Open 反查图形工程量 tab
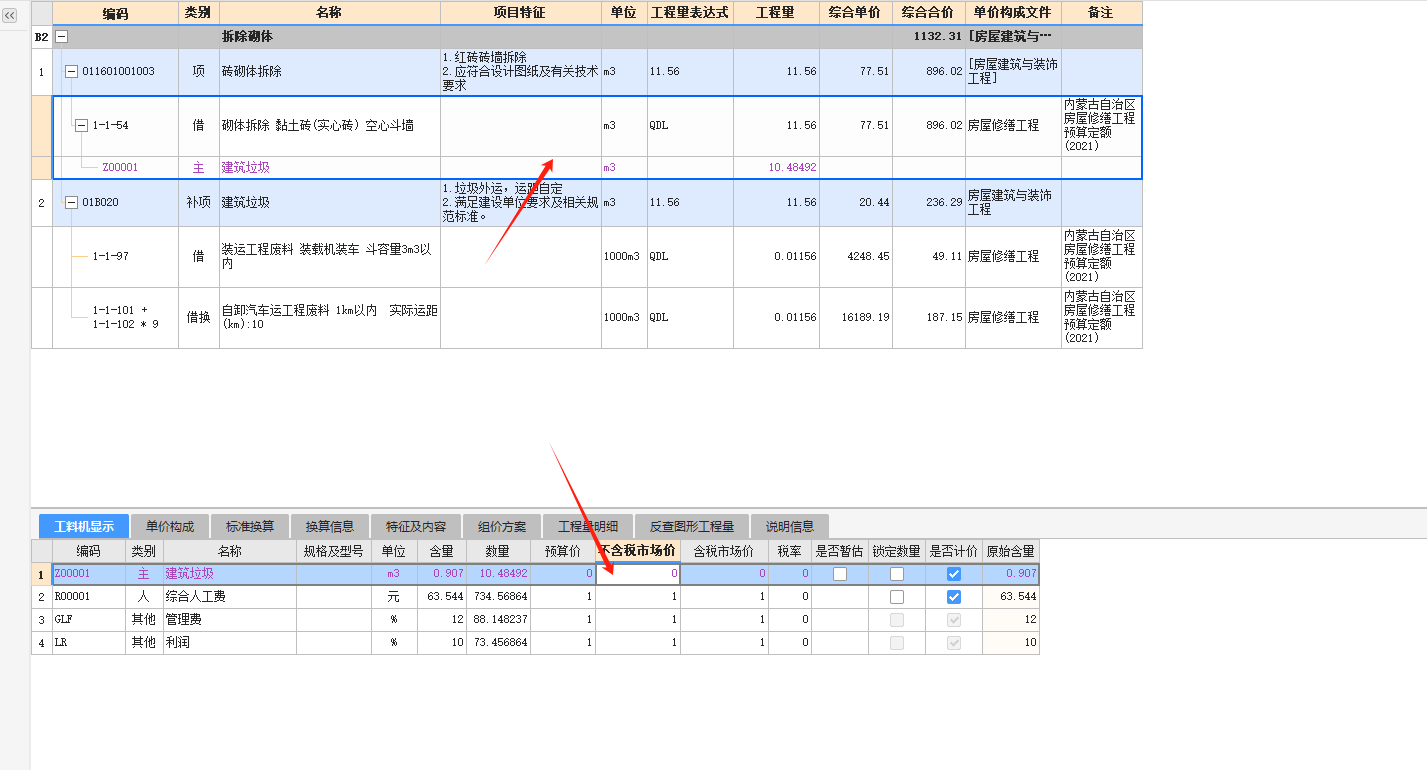The width and height of the screenshot is (1427, 770). click(x=692, y=526)
